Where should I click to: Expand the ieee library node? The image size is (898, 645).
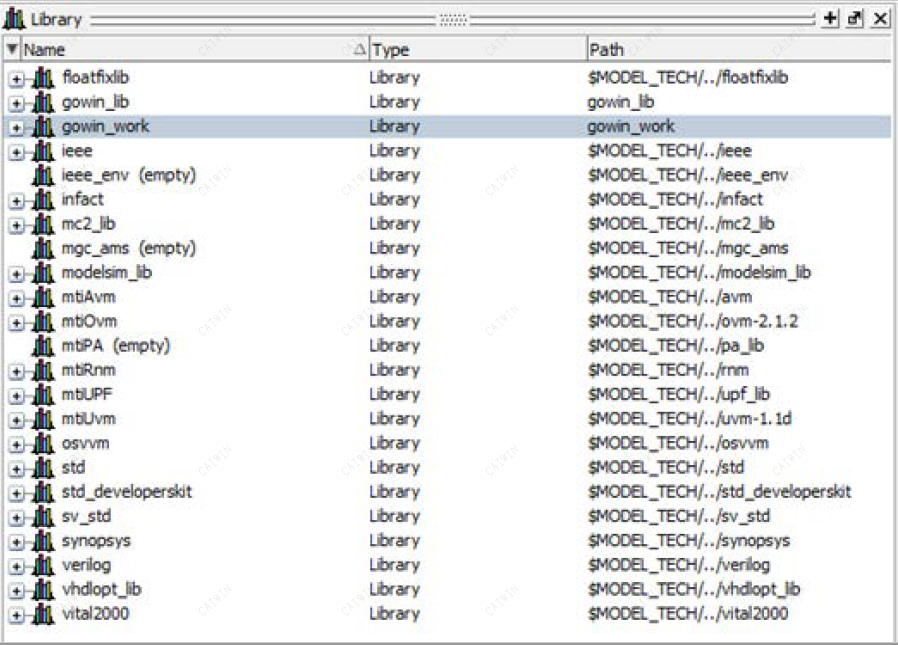coord(16,153)
